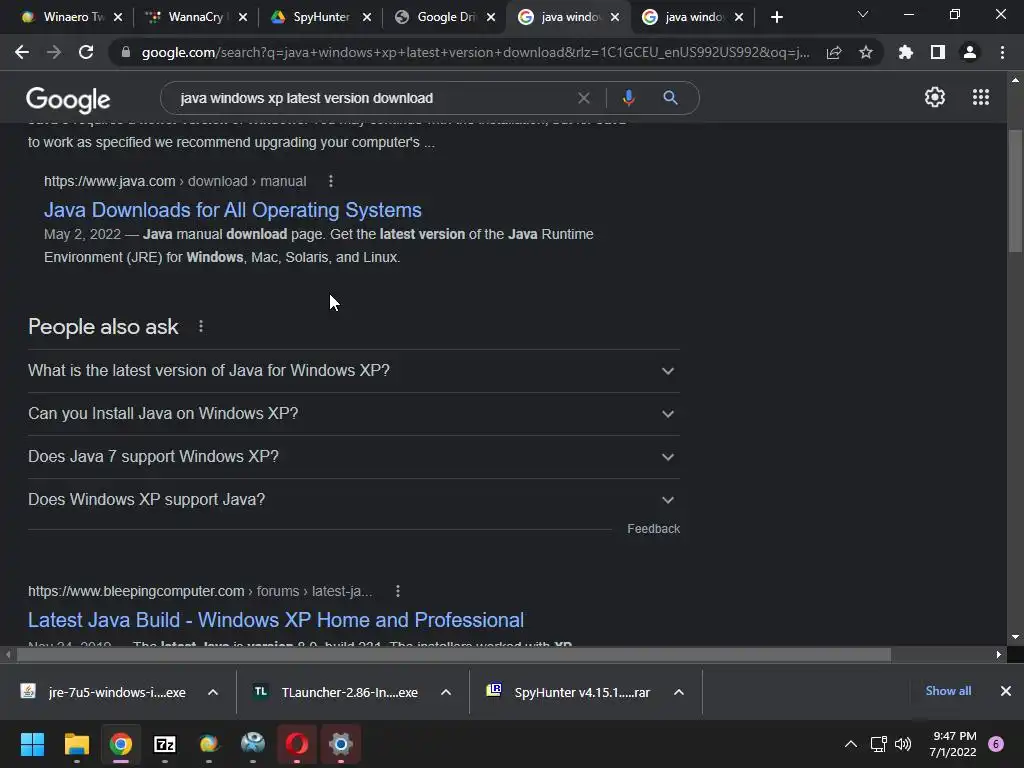Screen dimensions: 1024x768
Task: Open File Explorer from taskbar
Action: pyautogui.click(x=76, y=744)
